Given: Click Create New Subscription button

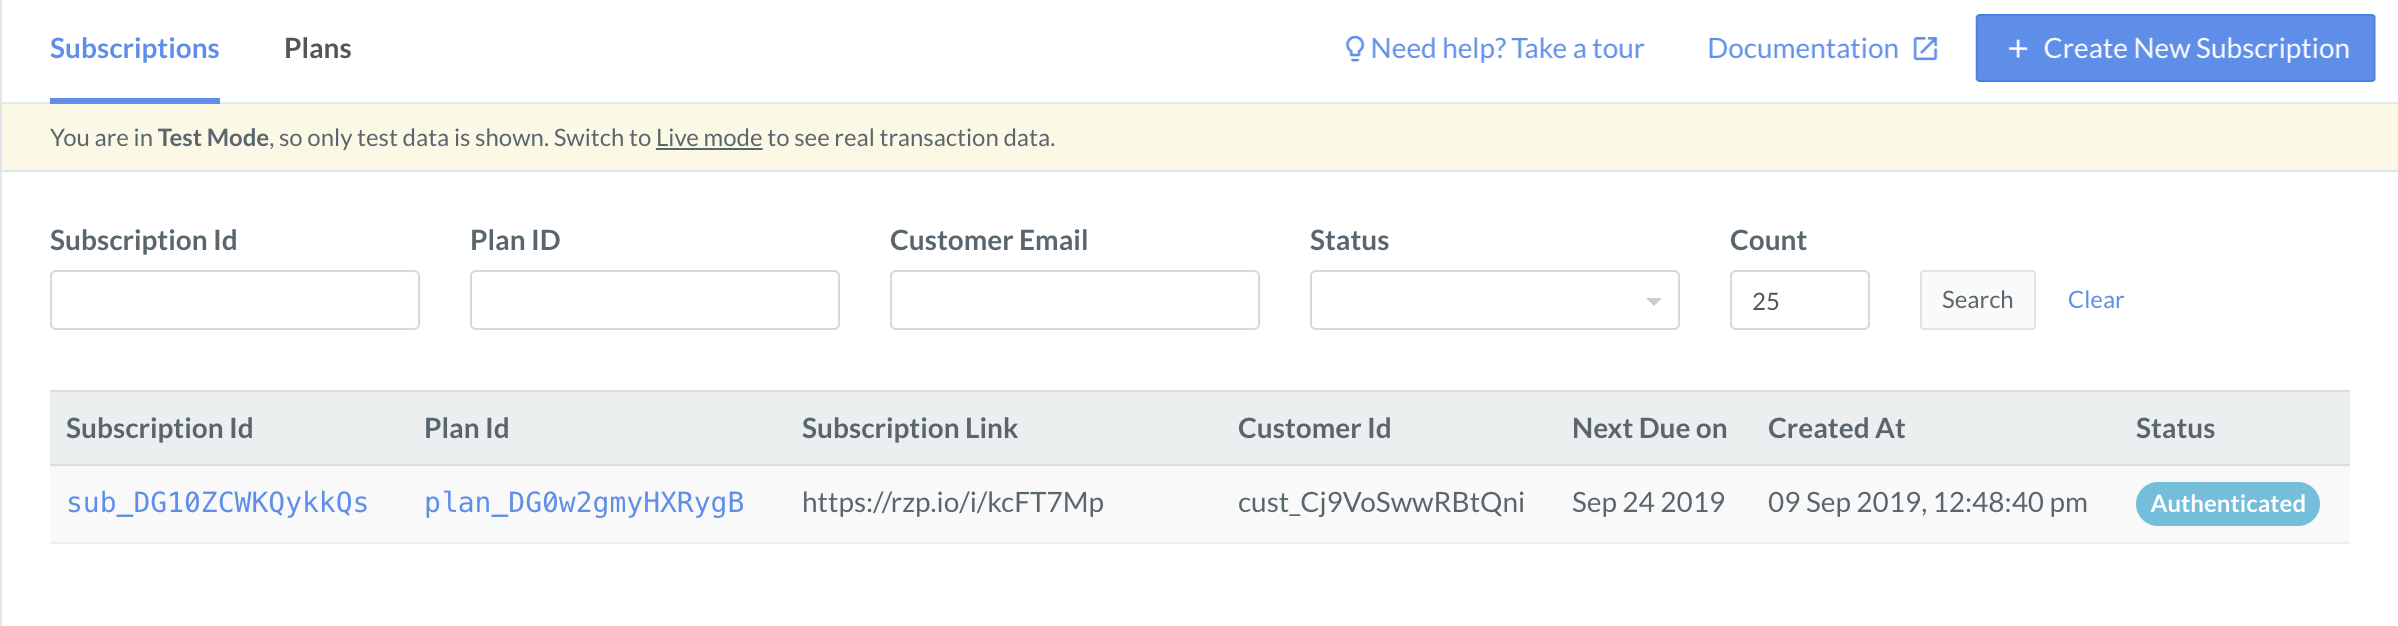Looking at the screenshot, I should [2175, 48].
